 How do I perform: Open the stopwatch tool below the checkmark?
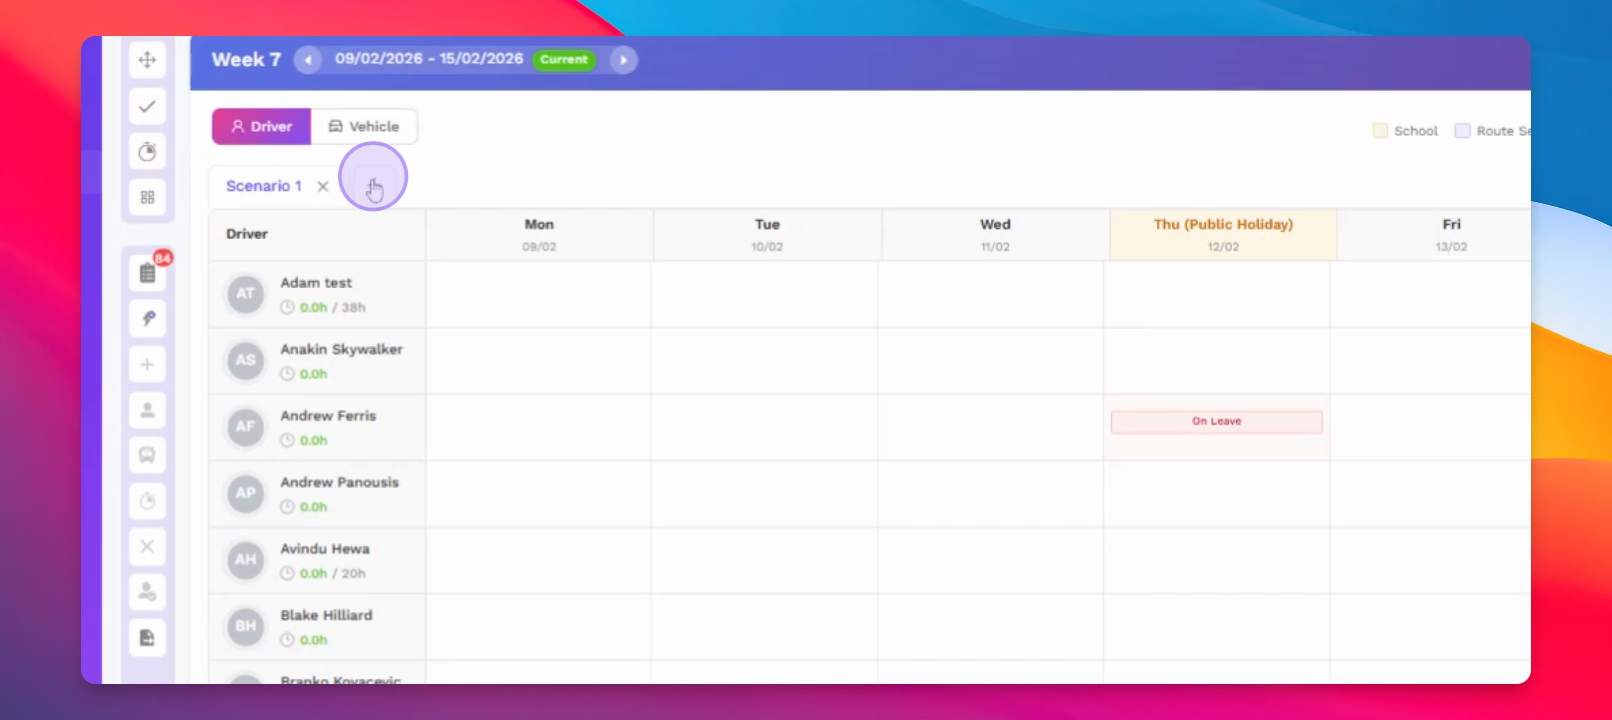point(147,152)
